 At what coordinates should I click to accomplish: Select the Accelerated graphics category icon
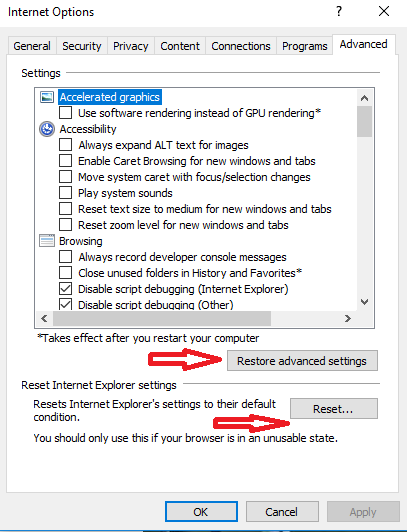[x=47, y=97]
